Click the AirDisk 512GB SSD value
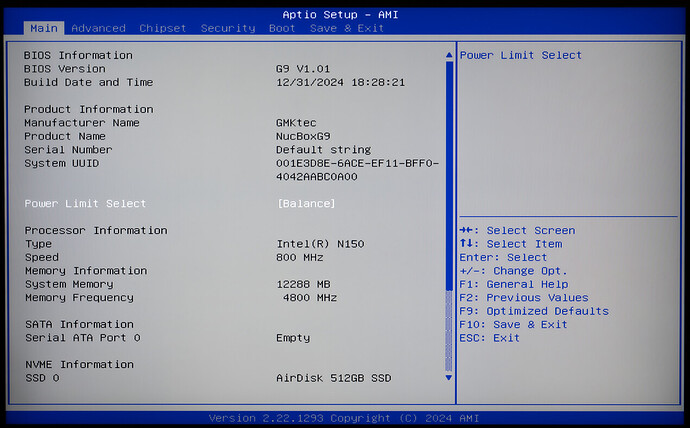Image resolution: width=690 pixels, height=428 pixels. tap(334, 378)
